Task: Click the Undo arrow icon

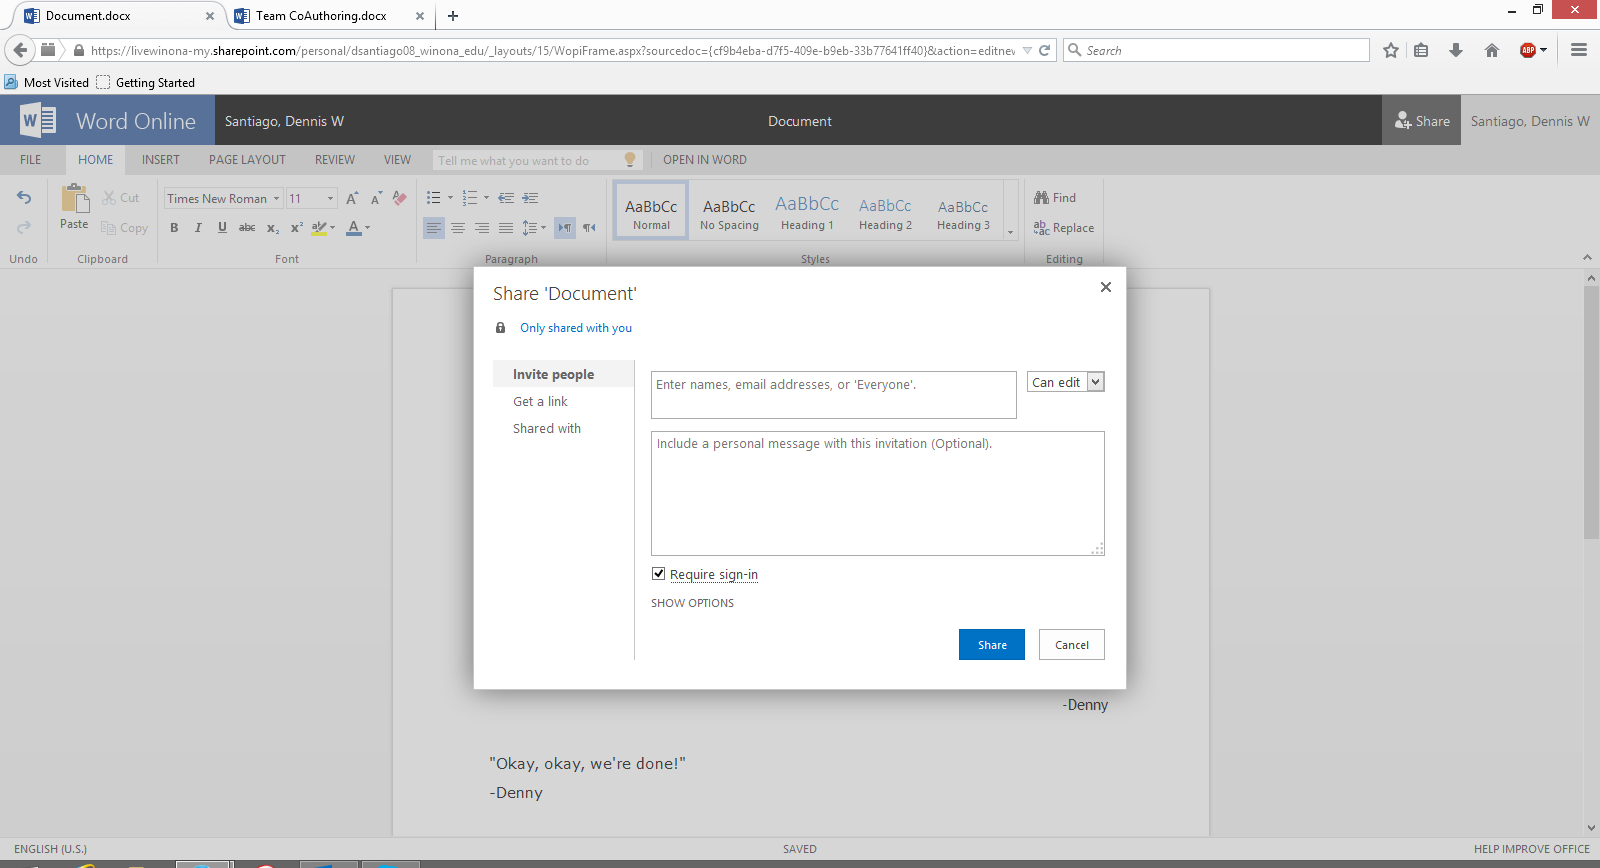Action: point(24,197)
